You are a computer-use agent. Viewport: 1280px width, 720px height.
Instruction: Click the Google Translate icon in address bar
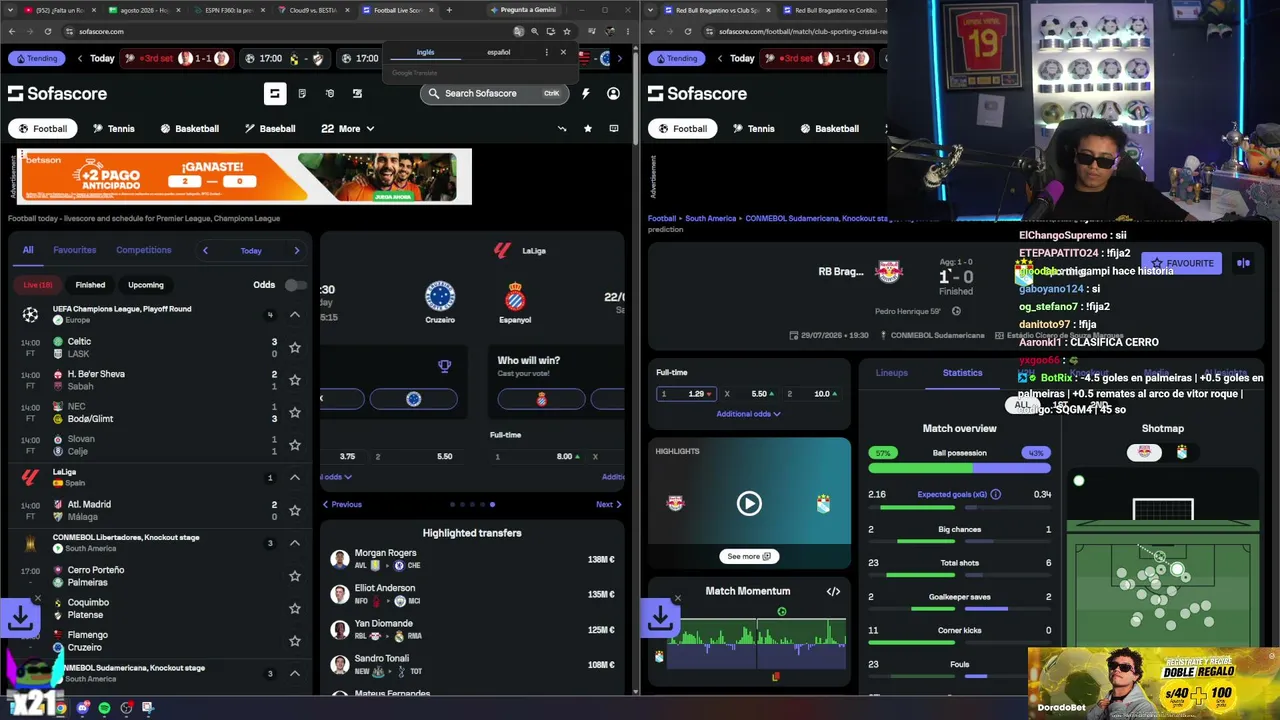pos(518,31)
